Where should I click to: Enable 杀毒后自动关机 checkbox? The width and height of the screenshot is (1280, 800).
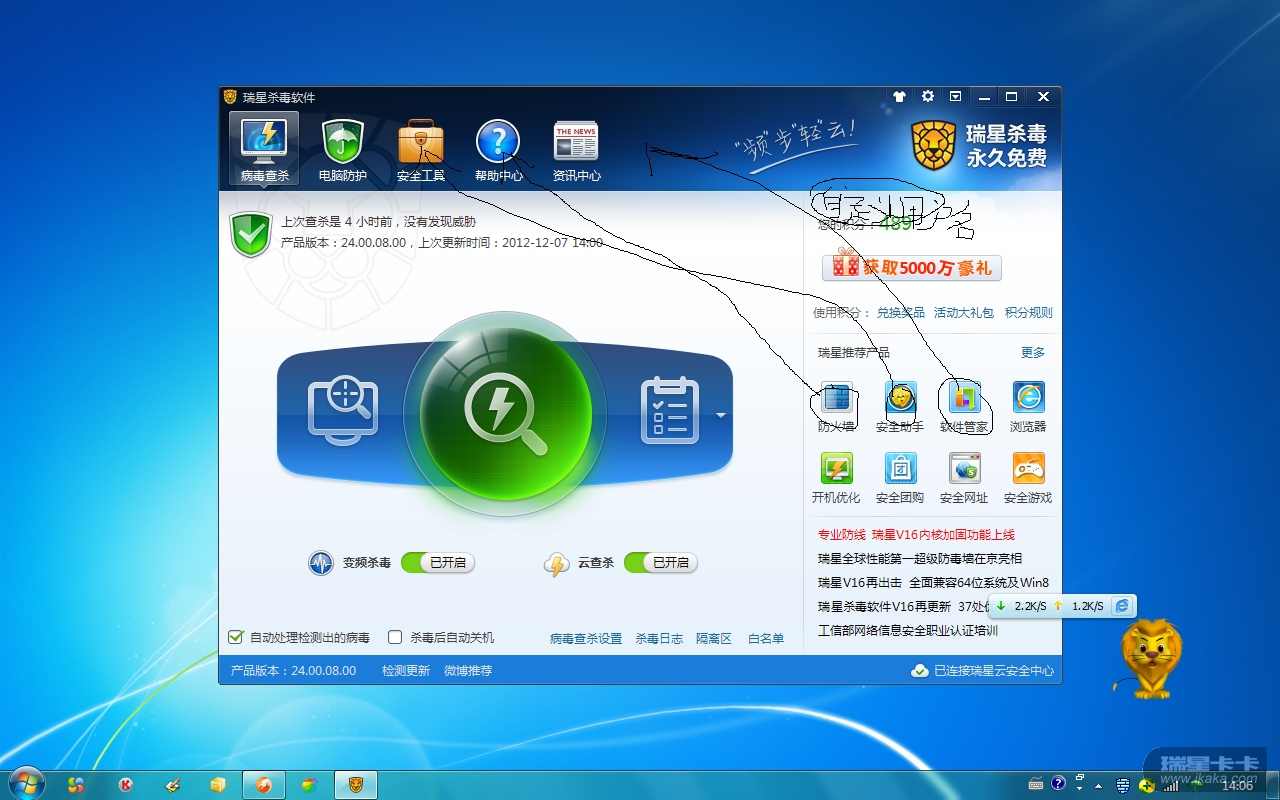[x=395, y=637]
